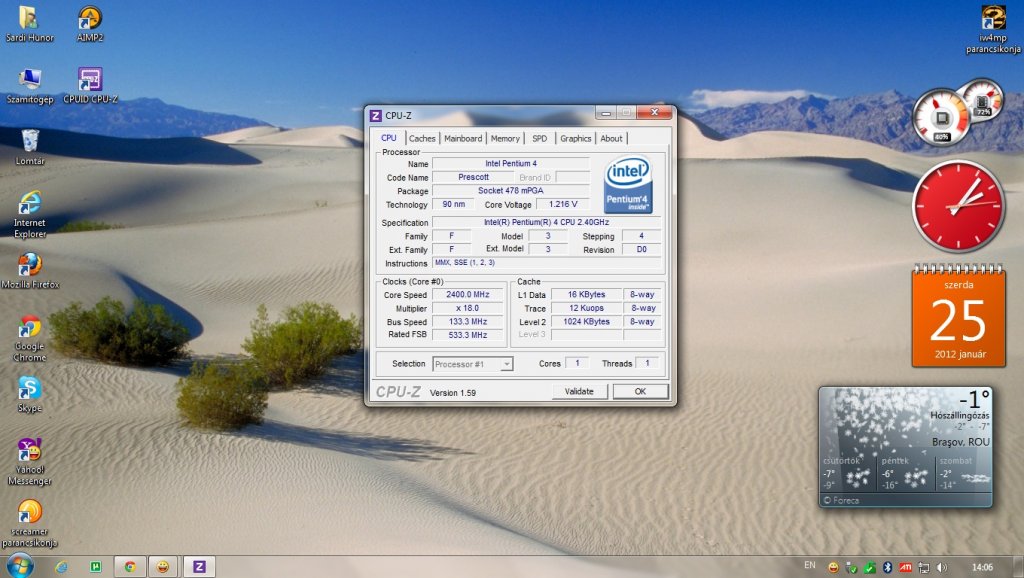Switch to the Mainboard tab

pos(463,138)
